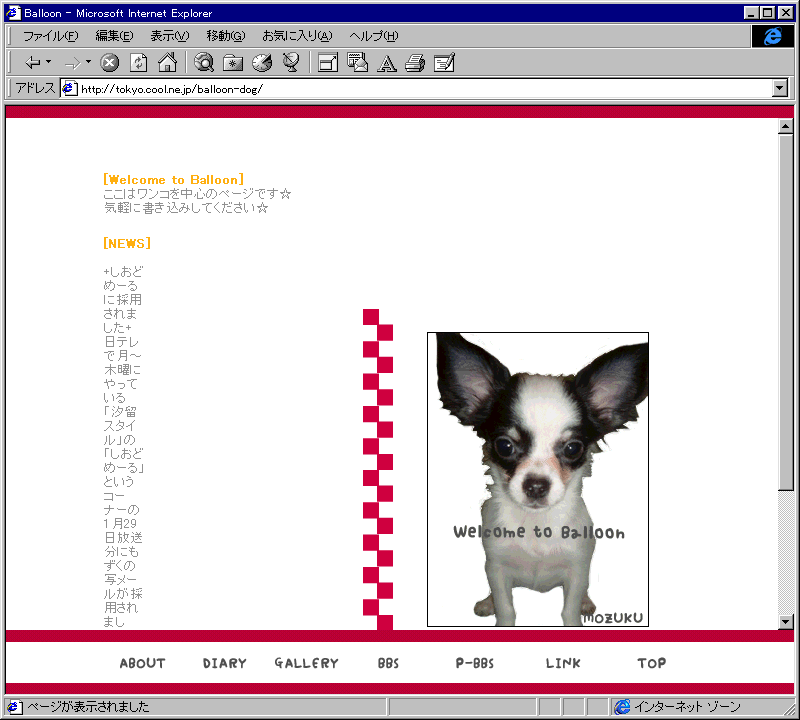Go back with the Back arrow button
Viewport: 800px width, 720px height.
(x=33, y=63)
